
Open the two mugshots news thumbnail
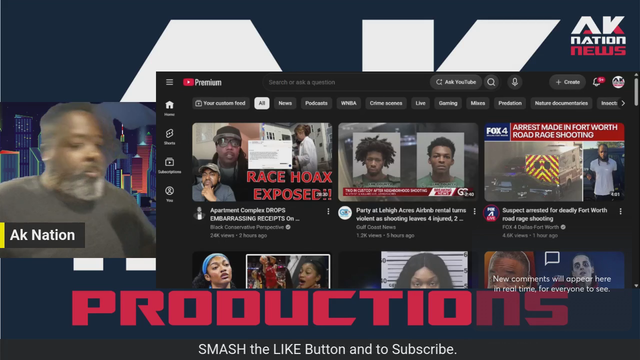point(408,162)
